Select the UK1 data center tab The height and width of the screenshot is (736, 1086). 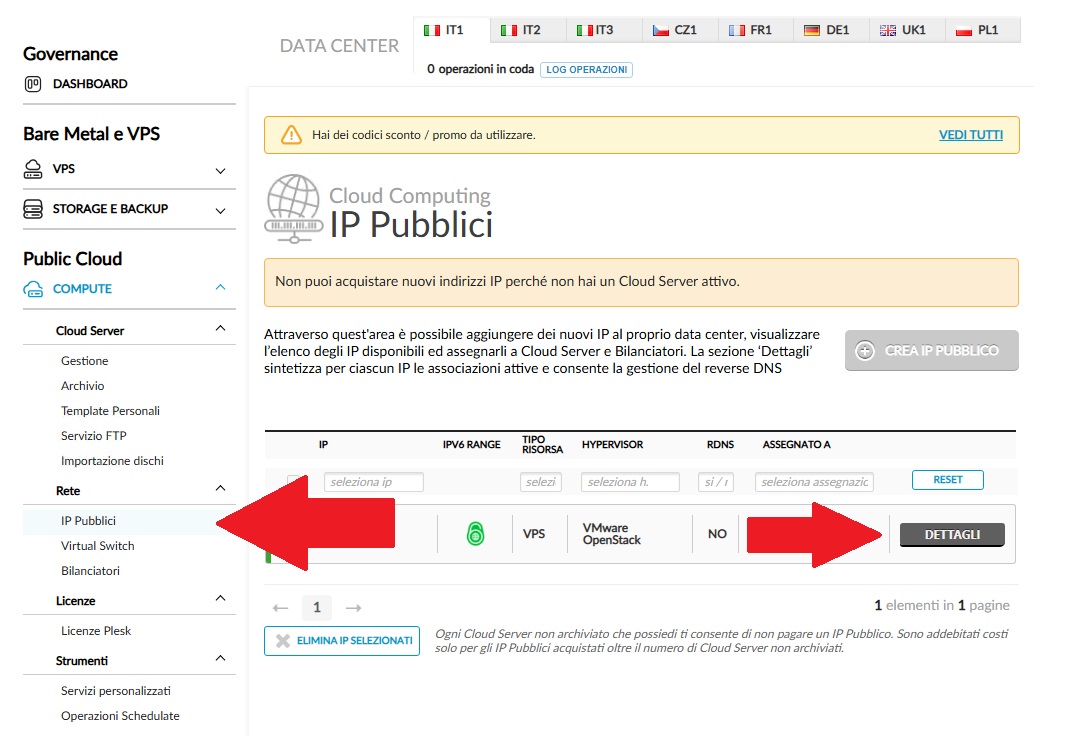coord(903,30)
